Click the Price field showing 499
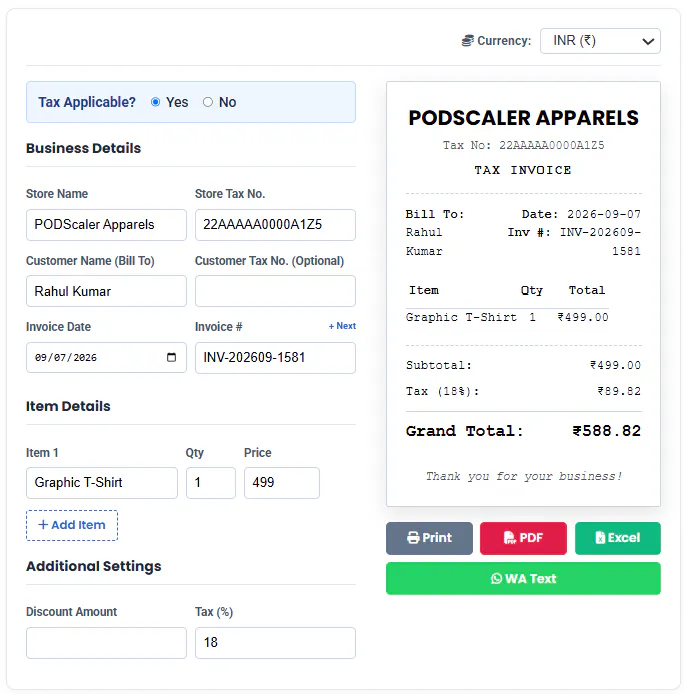This screenshot has width=684, height=694. [282, 483]
